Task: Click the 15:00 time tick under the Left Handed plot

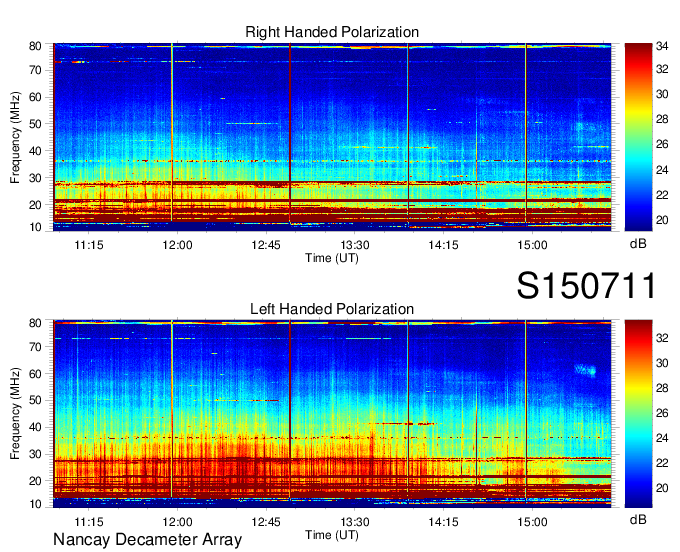Action: pos(532,522)
